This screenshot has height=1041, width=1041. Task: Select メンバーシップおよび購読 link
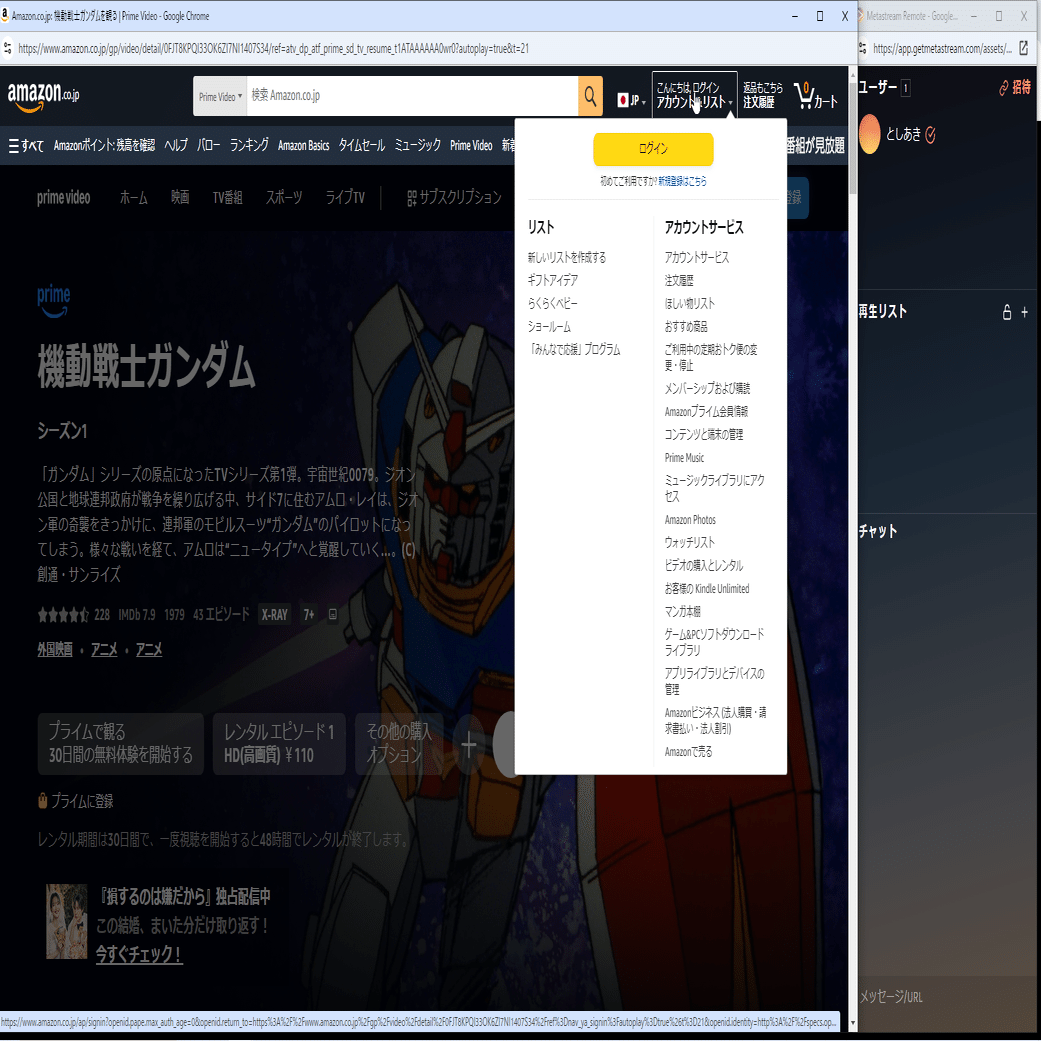click(x=707, y=388)
